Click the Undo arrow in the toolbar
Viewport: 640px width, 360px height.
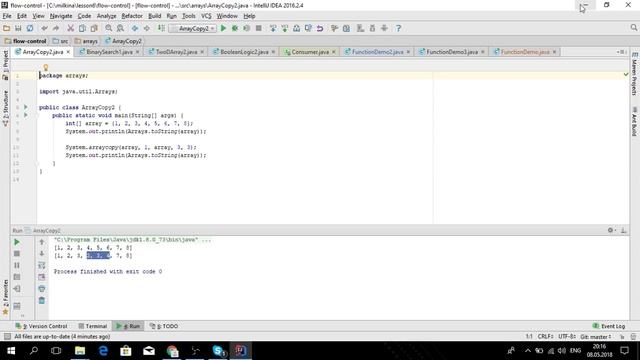click(44, 28)
